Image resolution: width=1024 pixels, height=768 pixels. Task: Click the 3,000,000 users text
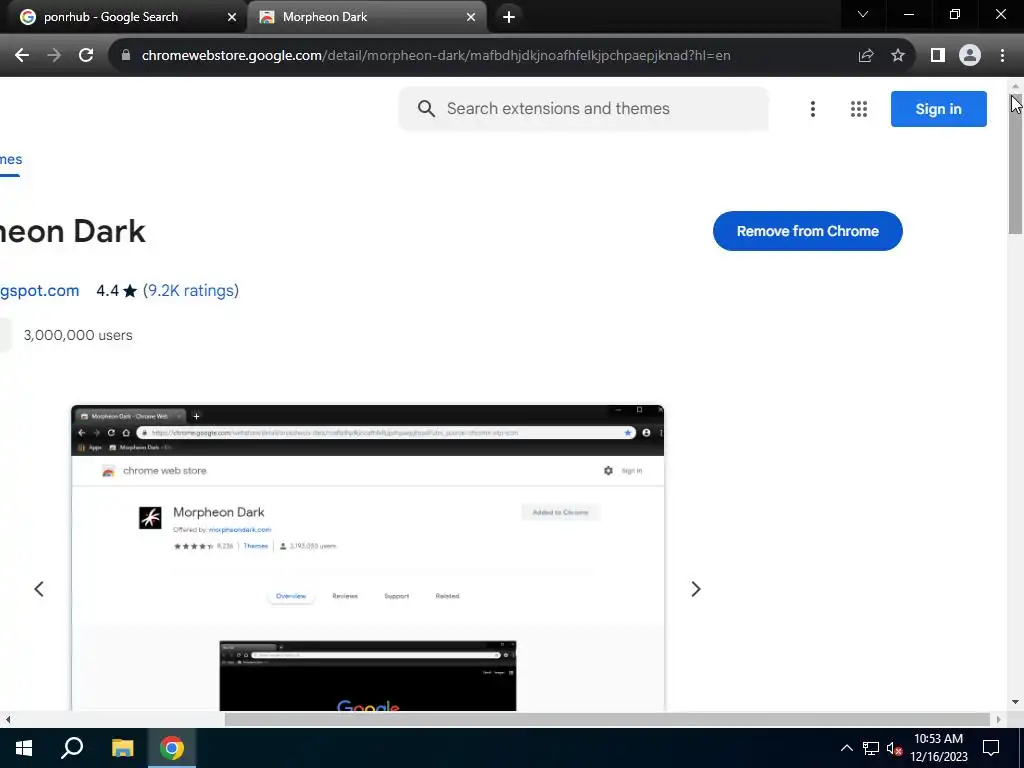tap(78, 335)
